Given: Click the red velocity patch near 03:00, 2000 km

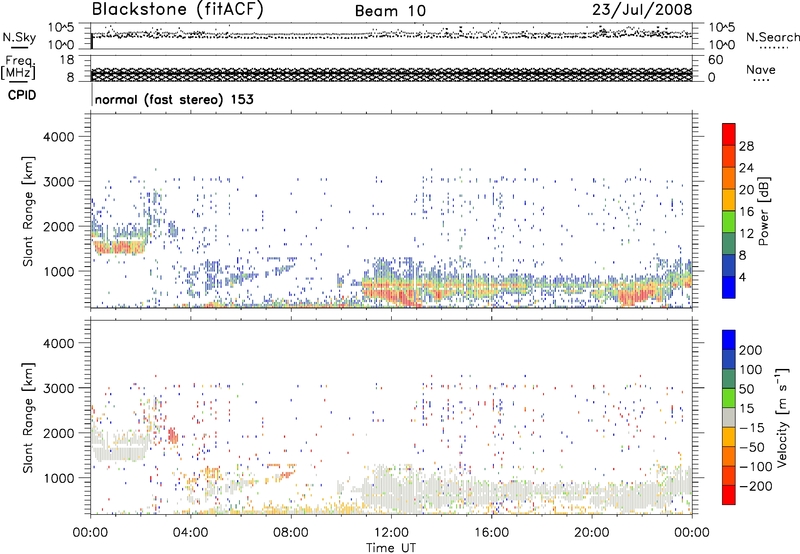Looking at the screenshot, I should pos(172,436).
